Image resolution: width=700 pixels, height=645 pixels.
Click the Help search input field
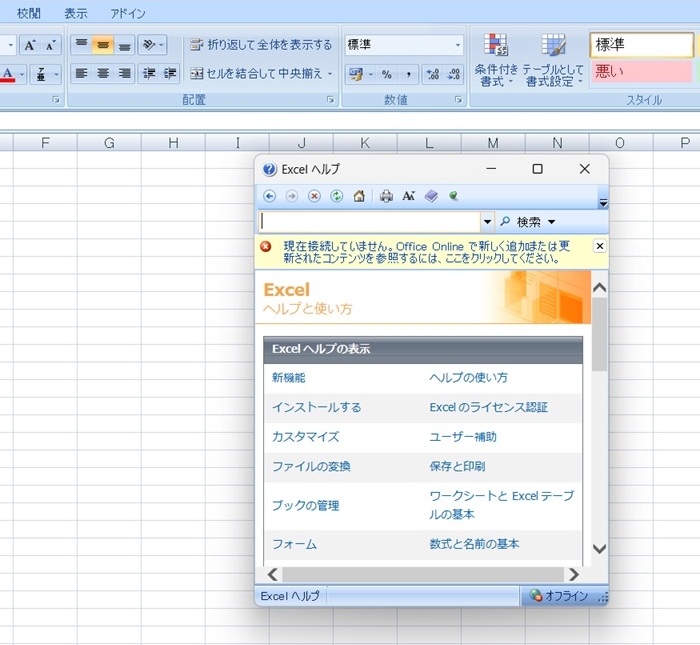point(370,221)
